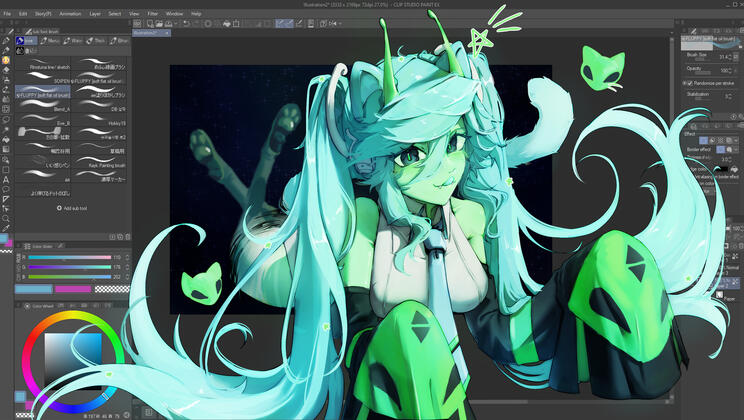Image resolution: width=744 pixels, height=420 pixels.
Task: Open the Layer menu
Action: [95, 14]
